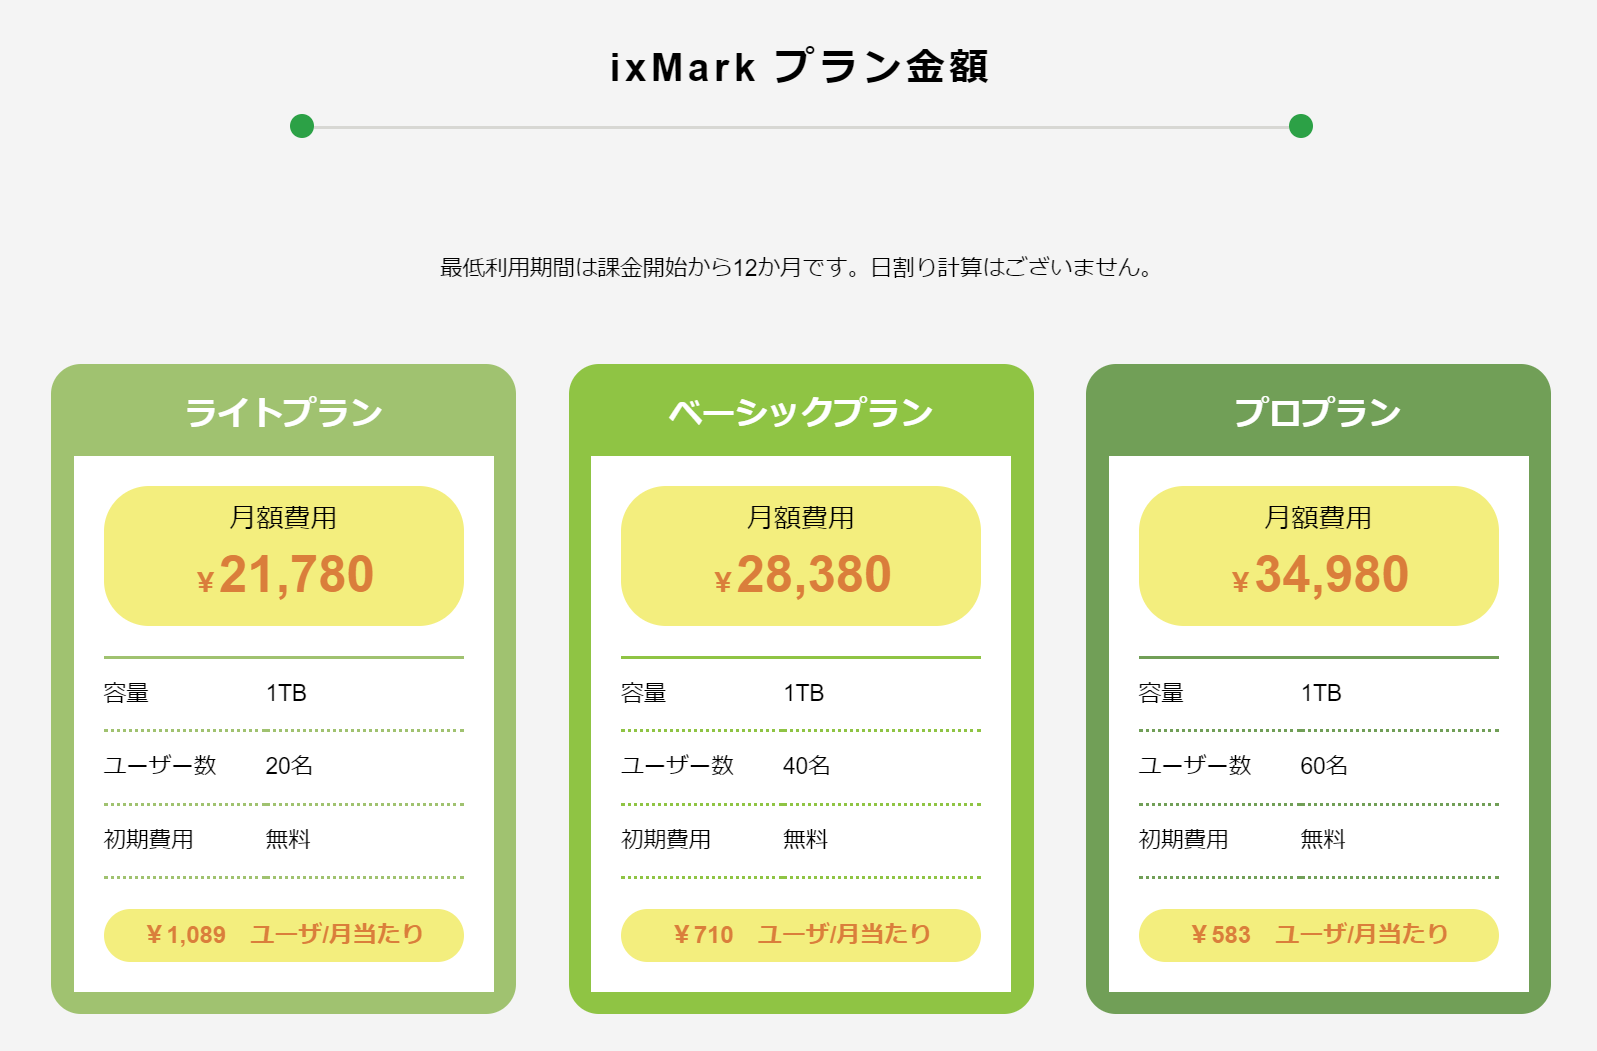This screenshot has height=1051, width=1597.
Task: Click the 60名 user count value
Action: [1324, 766]
